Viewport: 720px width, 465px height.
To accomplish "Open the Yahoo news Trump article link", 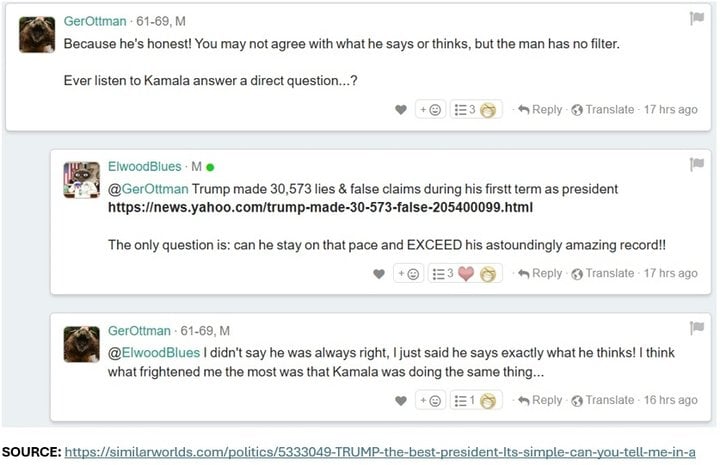I will (321, 207).
